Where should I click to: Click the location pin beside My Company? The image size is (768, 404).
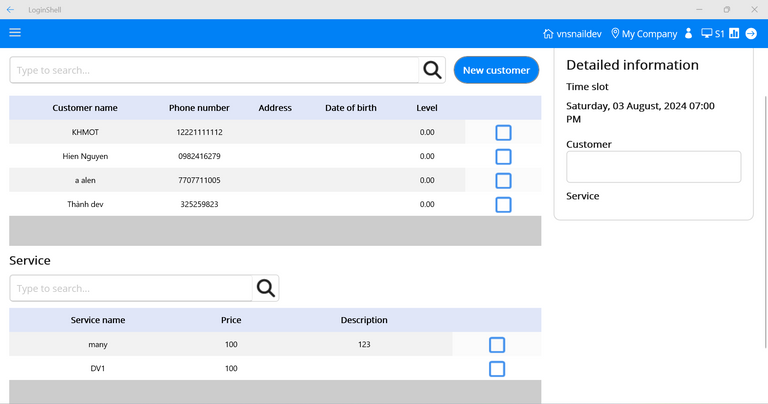click(x=615, y=34)
